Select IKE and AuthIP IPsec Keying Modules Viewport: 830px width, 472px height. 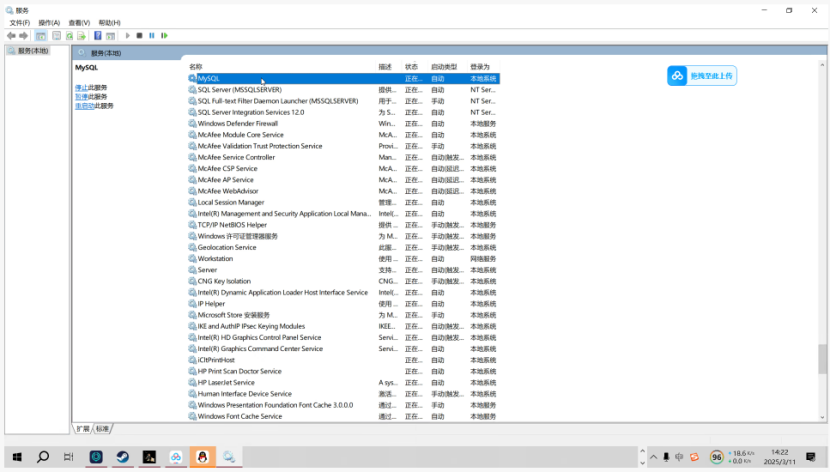coord(344,326)
